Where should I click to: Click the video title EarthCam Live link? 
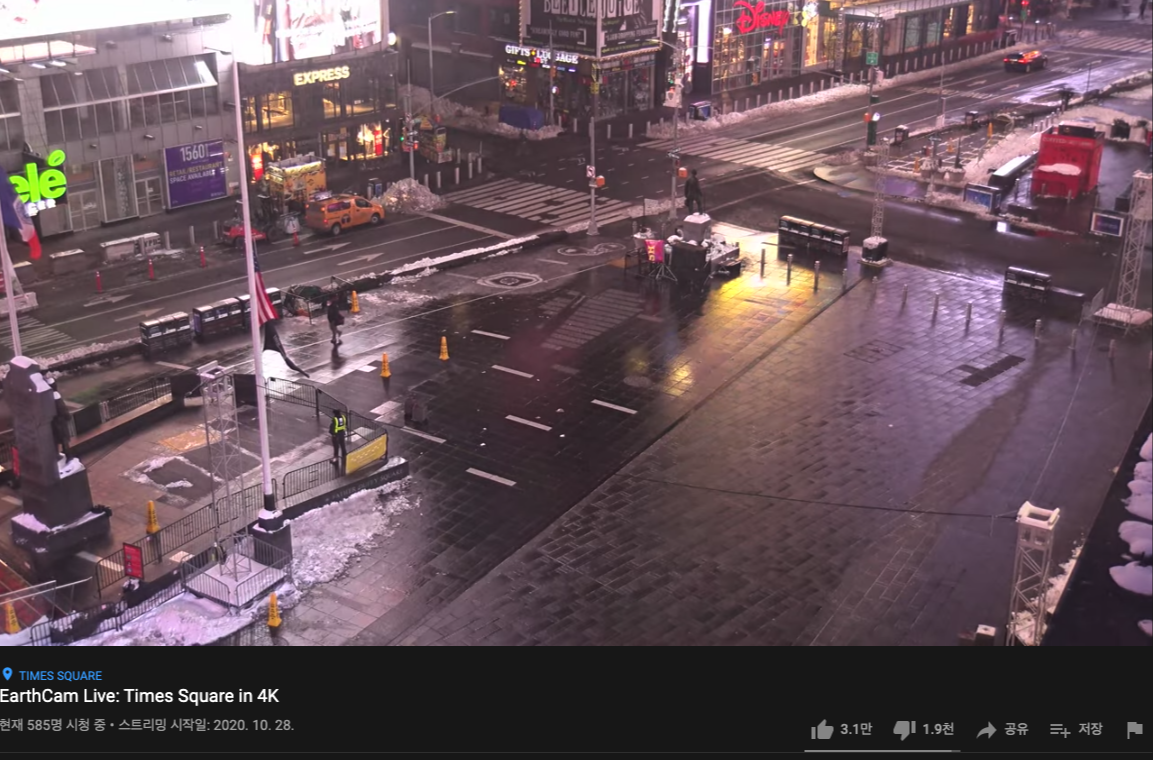click(x=140, y=696)
